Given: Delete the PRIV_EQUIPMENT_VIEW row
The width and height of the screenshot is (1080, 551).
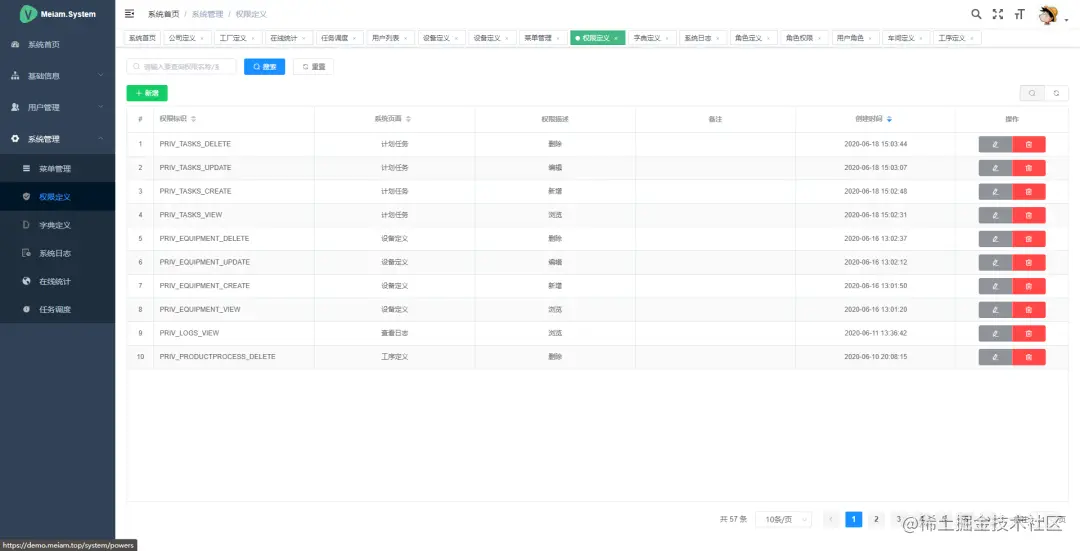Looking at the screenshot, I should [1029, 310].
